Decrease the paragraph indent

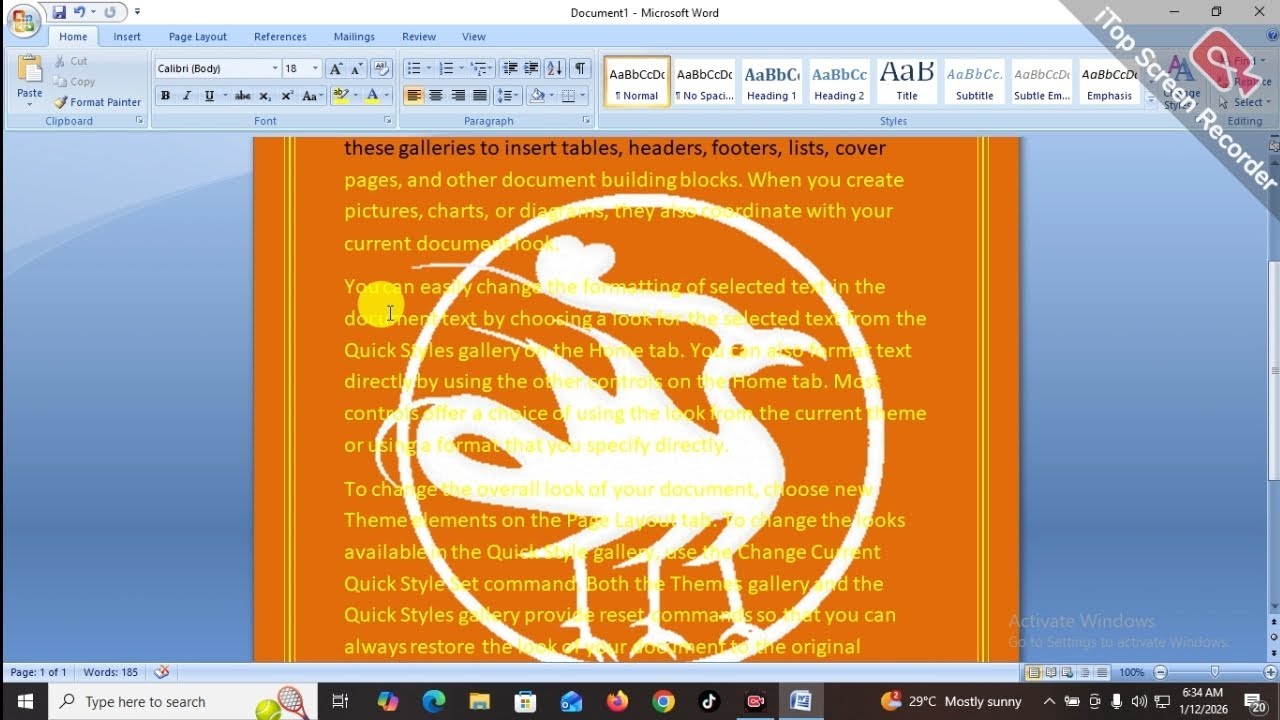510,69
